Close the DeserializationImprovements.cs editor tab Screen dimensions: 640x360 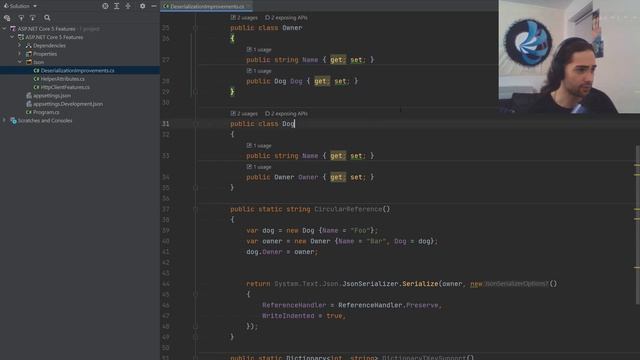(249, 6)
